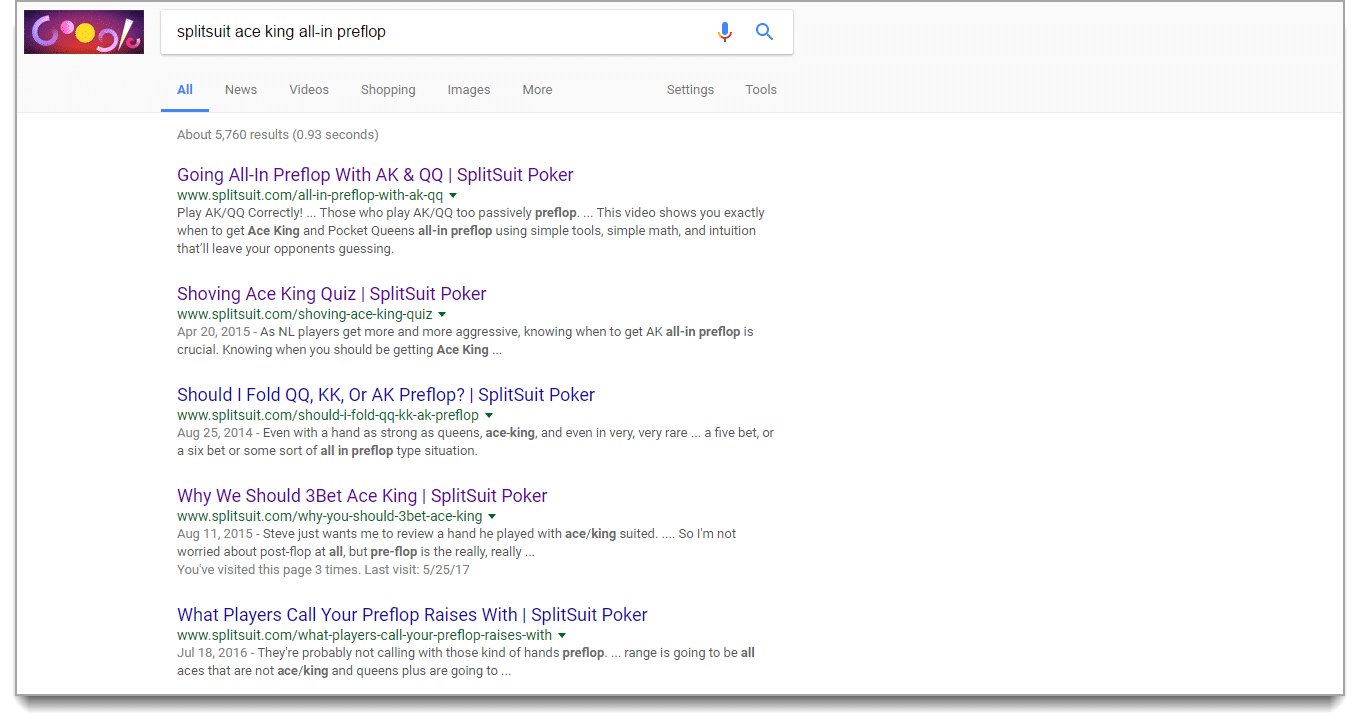Viewport: 1360px width, 726px height.
Task: Expand arrow beside what-players-call-your-preflop-raises-with URL
Action: [562, 635]
